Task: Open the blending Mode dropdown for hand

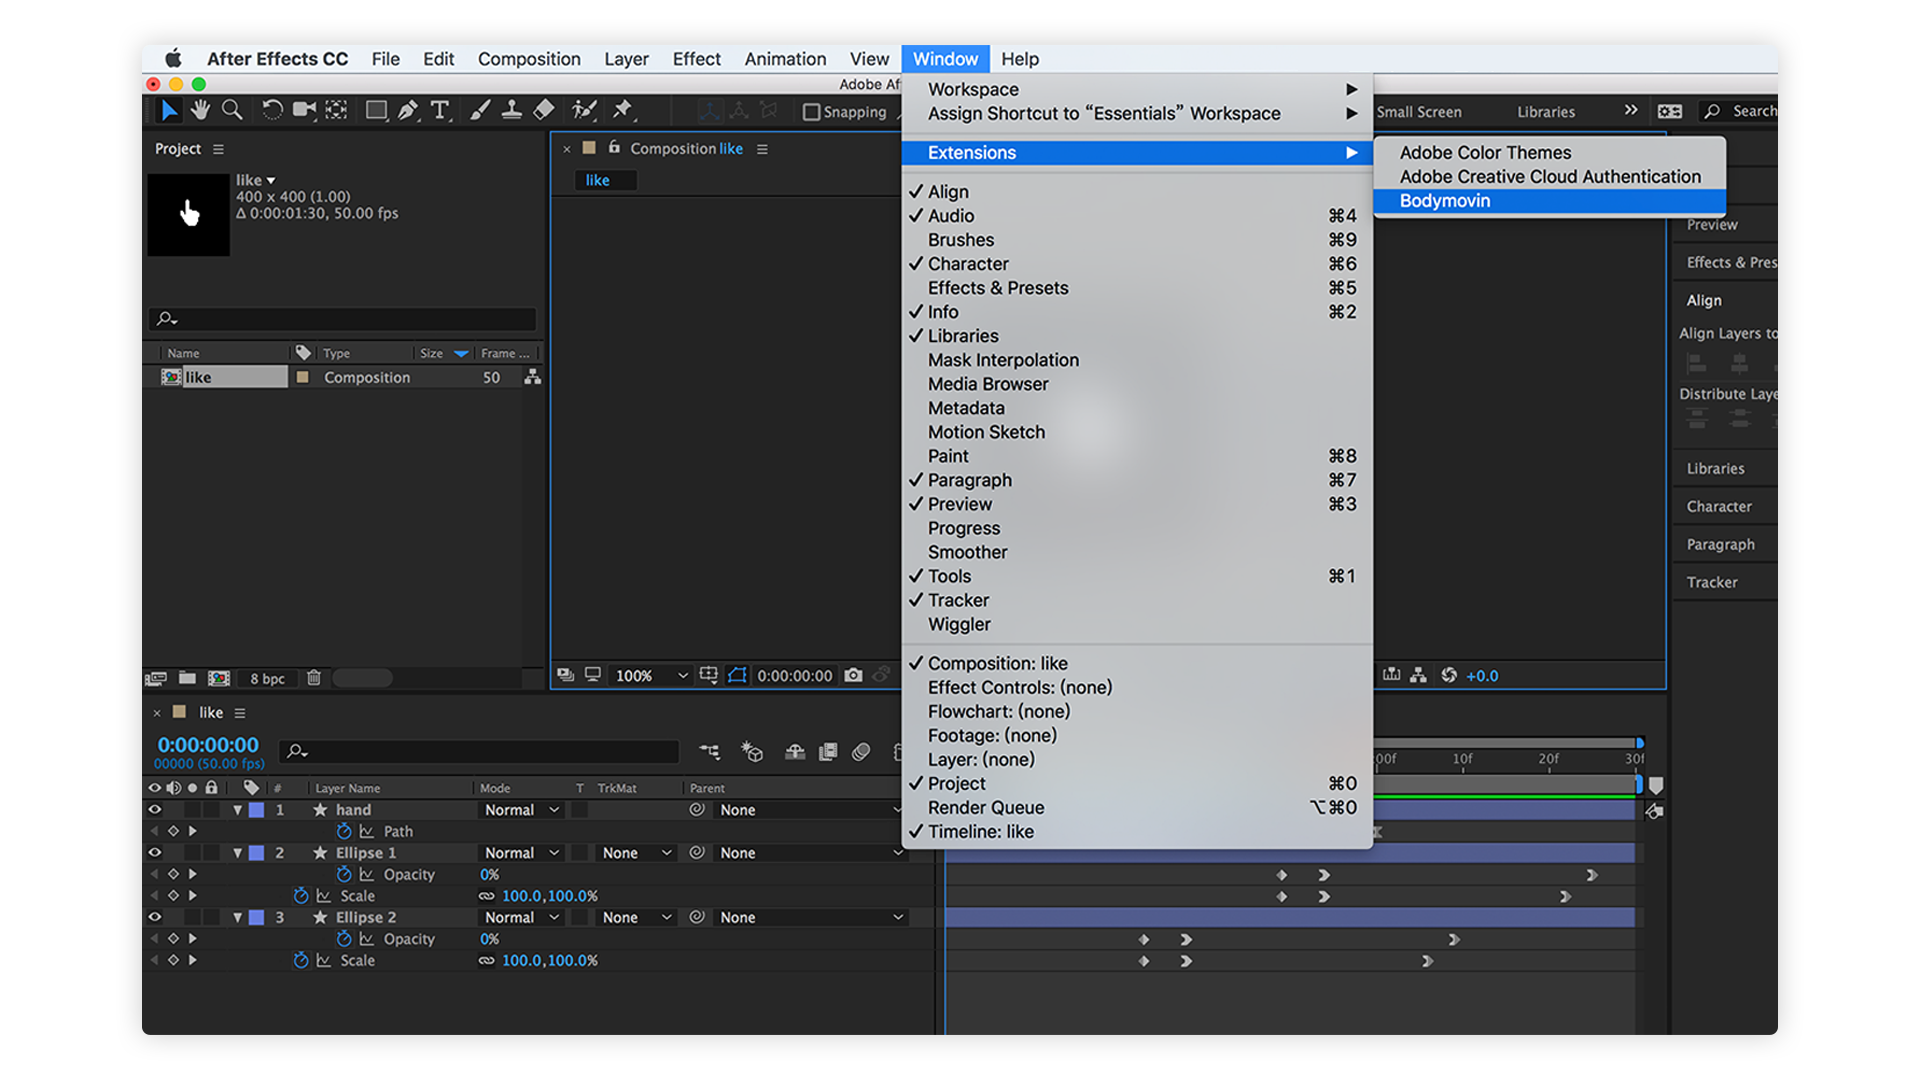Action: coord(521,810)
